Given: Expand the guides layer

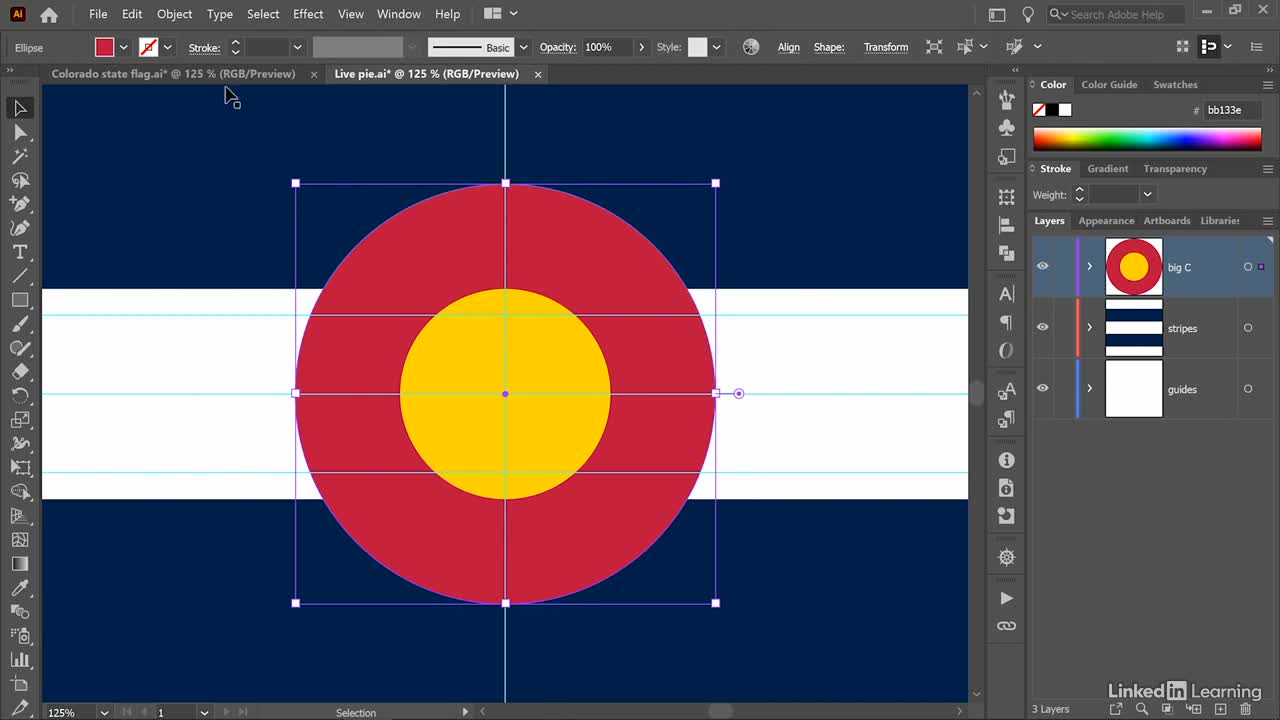Looking at the screenshot, I should pyautogui.click(x=1090, y=388).
